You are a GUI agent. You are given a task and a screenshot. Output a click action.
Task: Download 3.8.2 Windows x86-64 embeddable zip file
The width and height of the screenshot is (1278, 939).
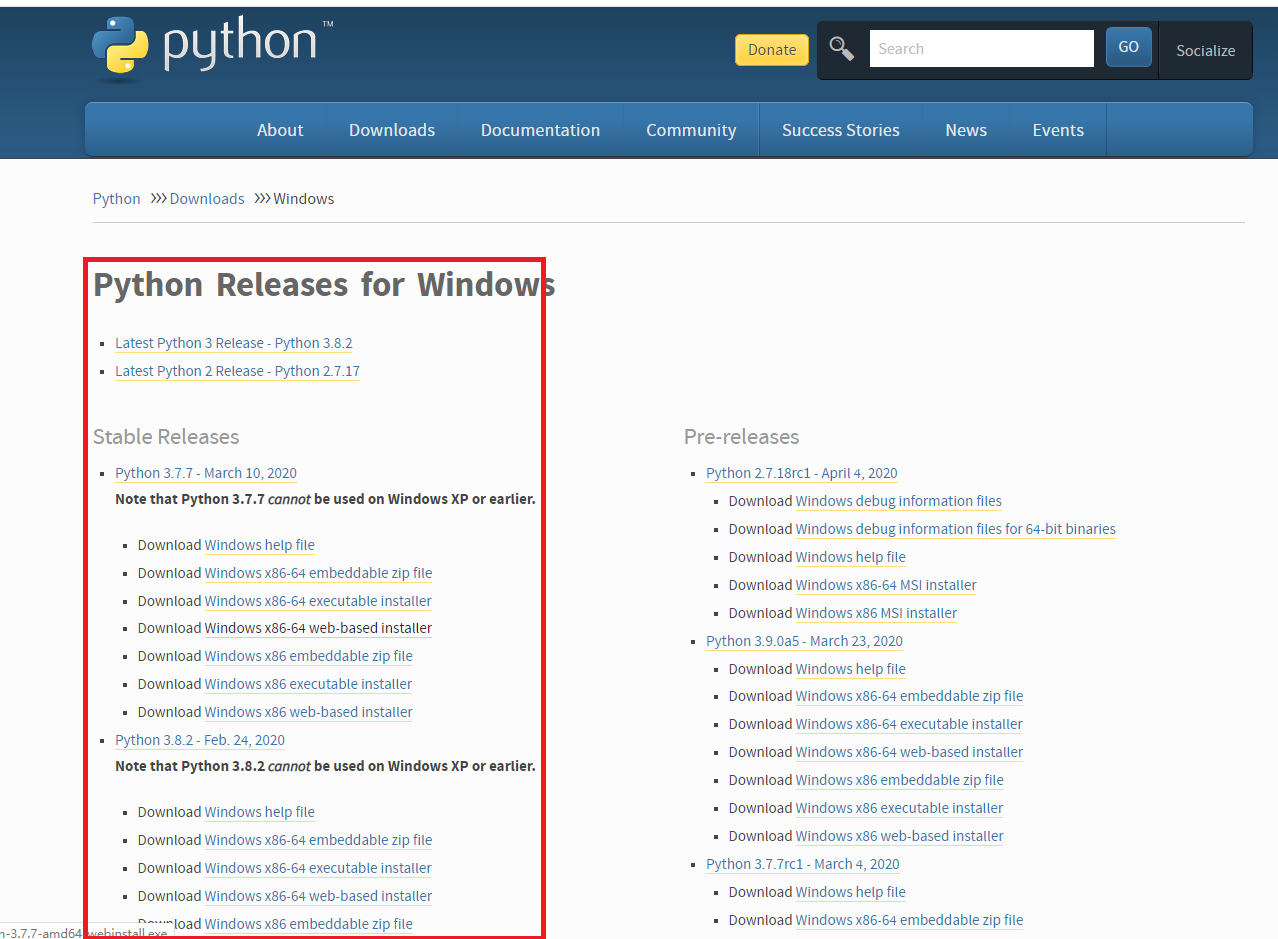(318, 840)
